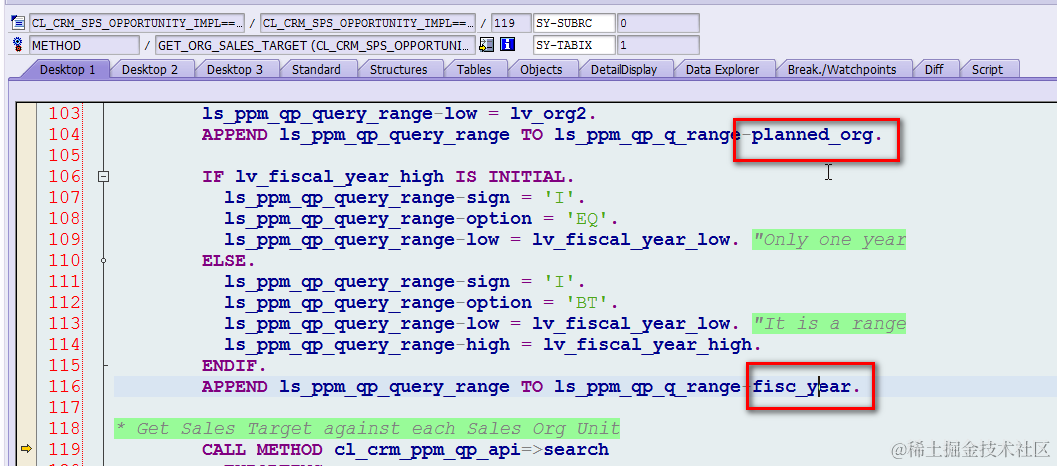Image resolution: width=1057 pixels, height=466 pixels.
Task: Click the yellow current-line arrow at line 119
Action: [27, 448]
